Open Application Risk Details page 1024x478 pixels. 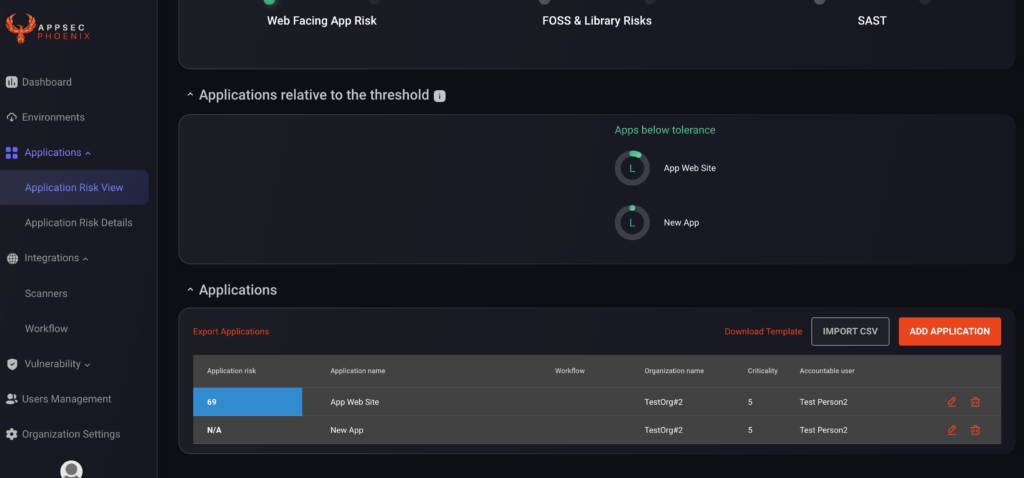78,223
